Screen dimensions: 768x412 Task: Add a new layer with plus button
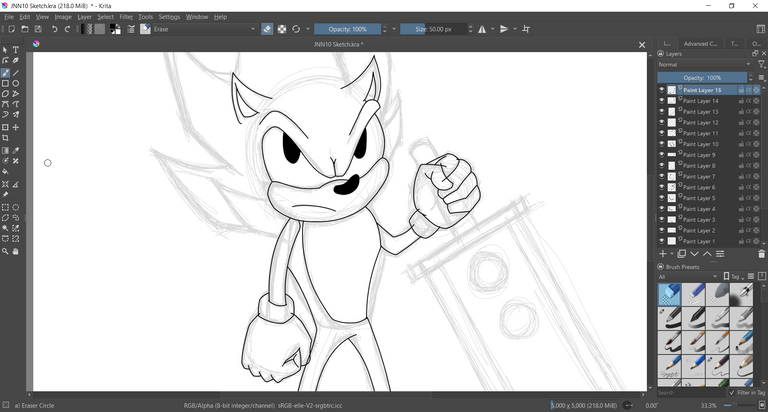662,254
